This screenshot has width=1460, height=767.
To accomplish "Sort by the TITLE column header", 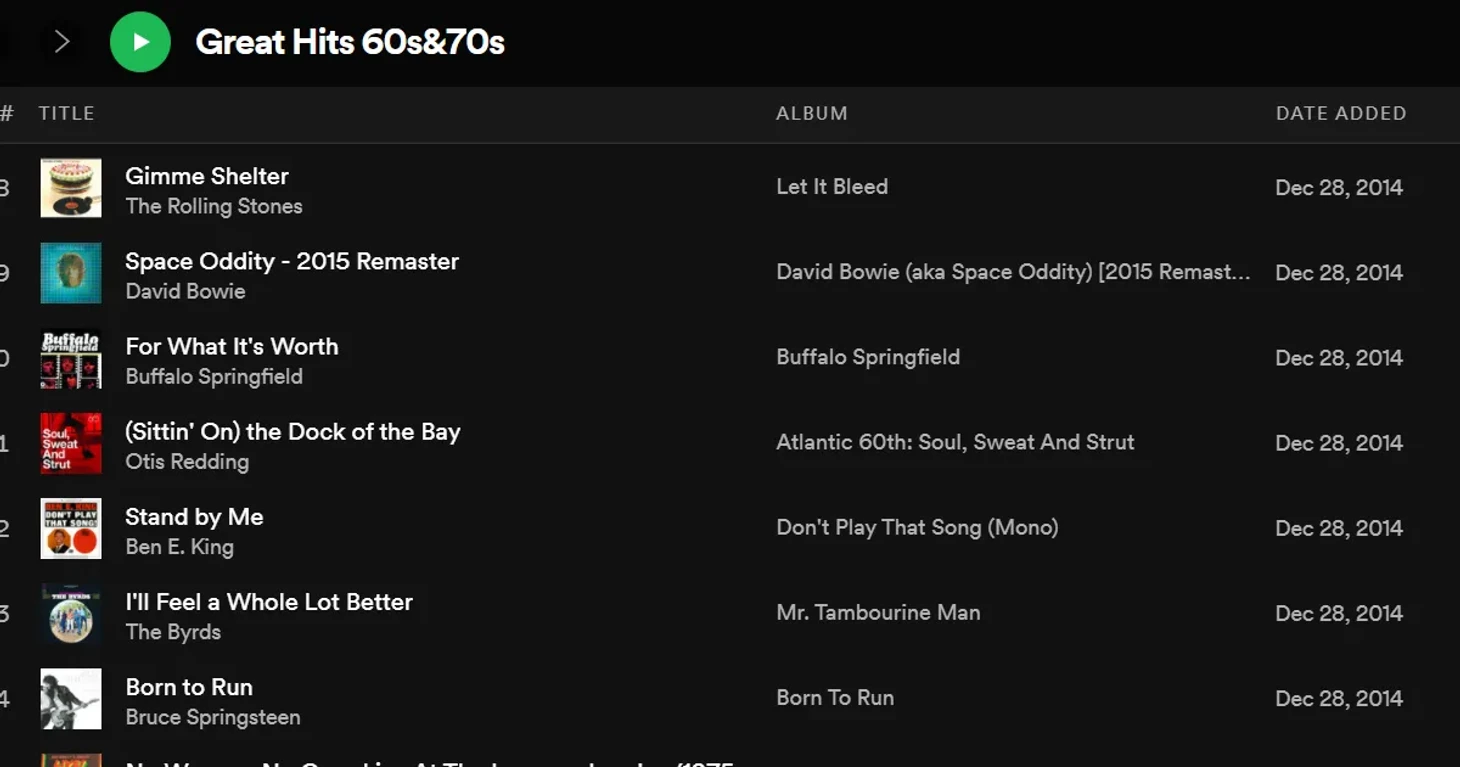I will tap(67, 113).
